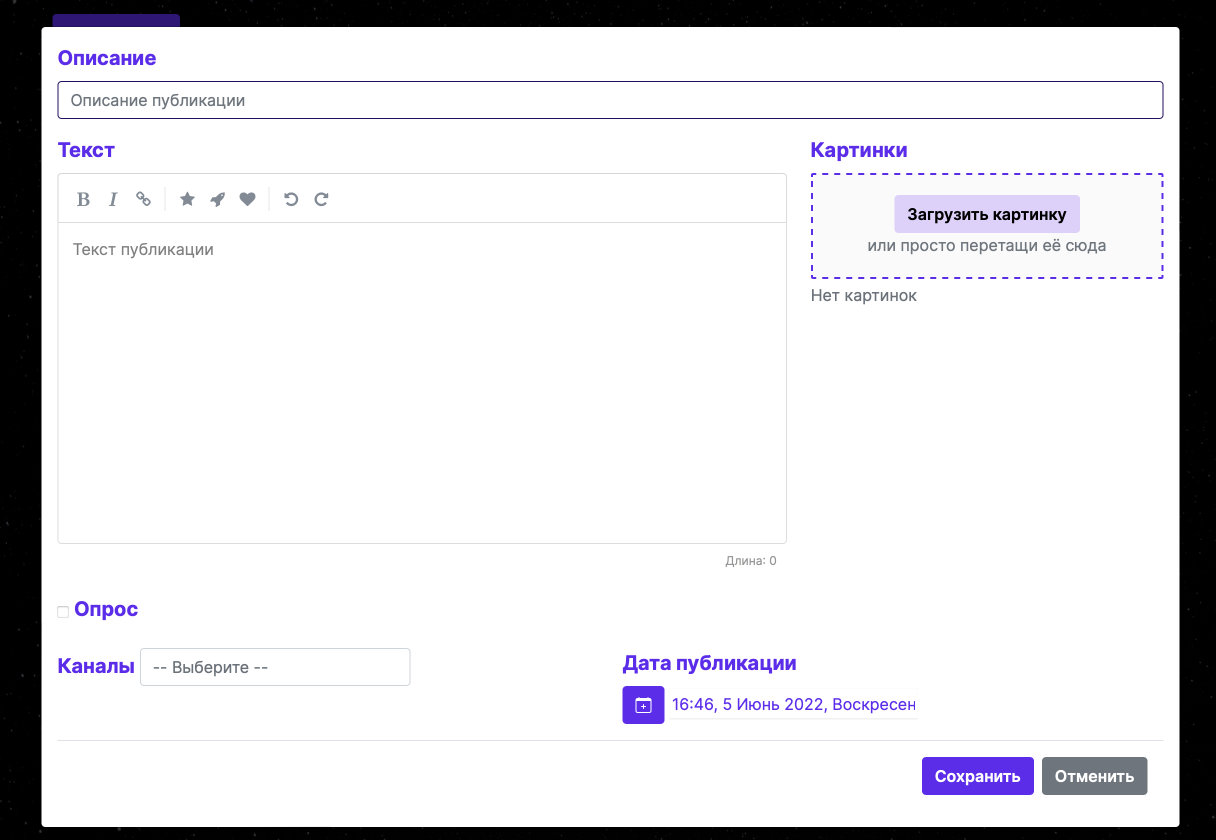
Task: Open the calendar picker for publication date
Action: tap(643, 705)
